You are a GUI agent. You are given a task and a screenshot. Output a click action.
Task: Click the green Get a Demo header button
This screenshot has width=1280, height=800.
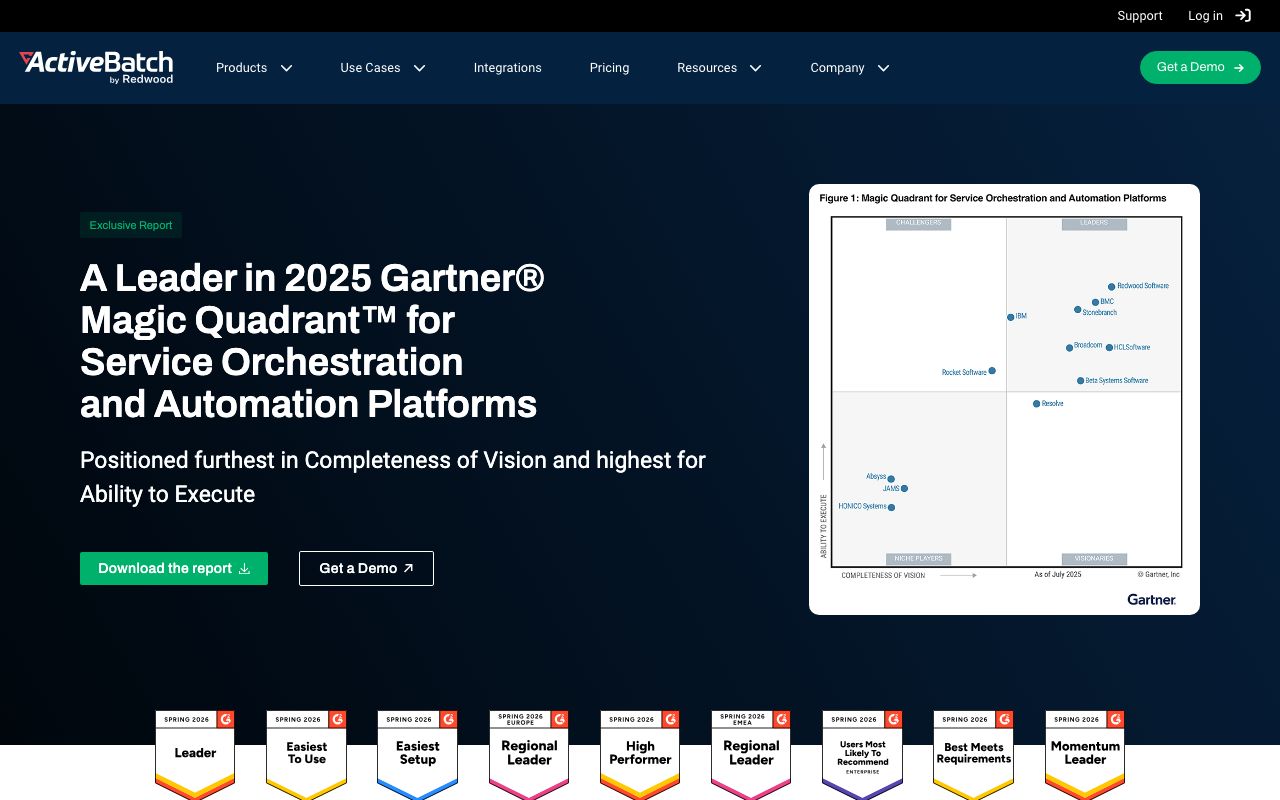tap(1200, 67)
